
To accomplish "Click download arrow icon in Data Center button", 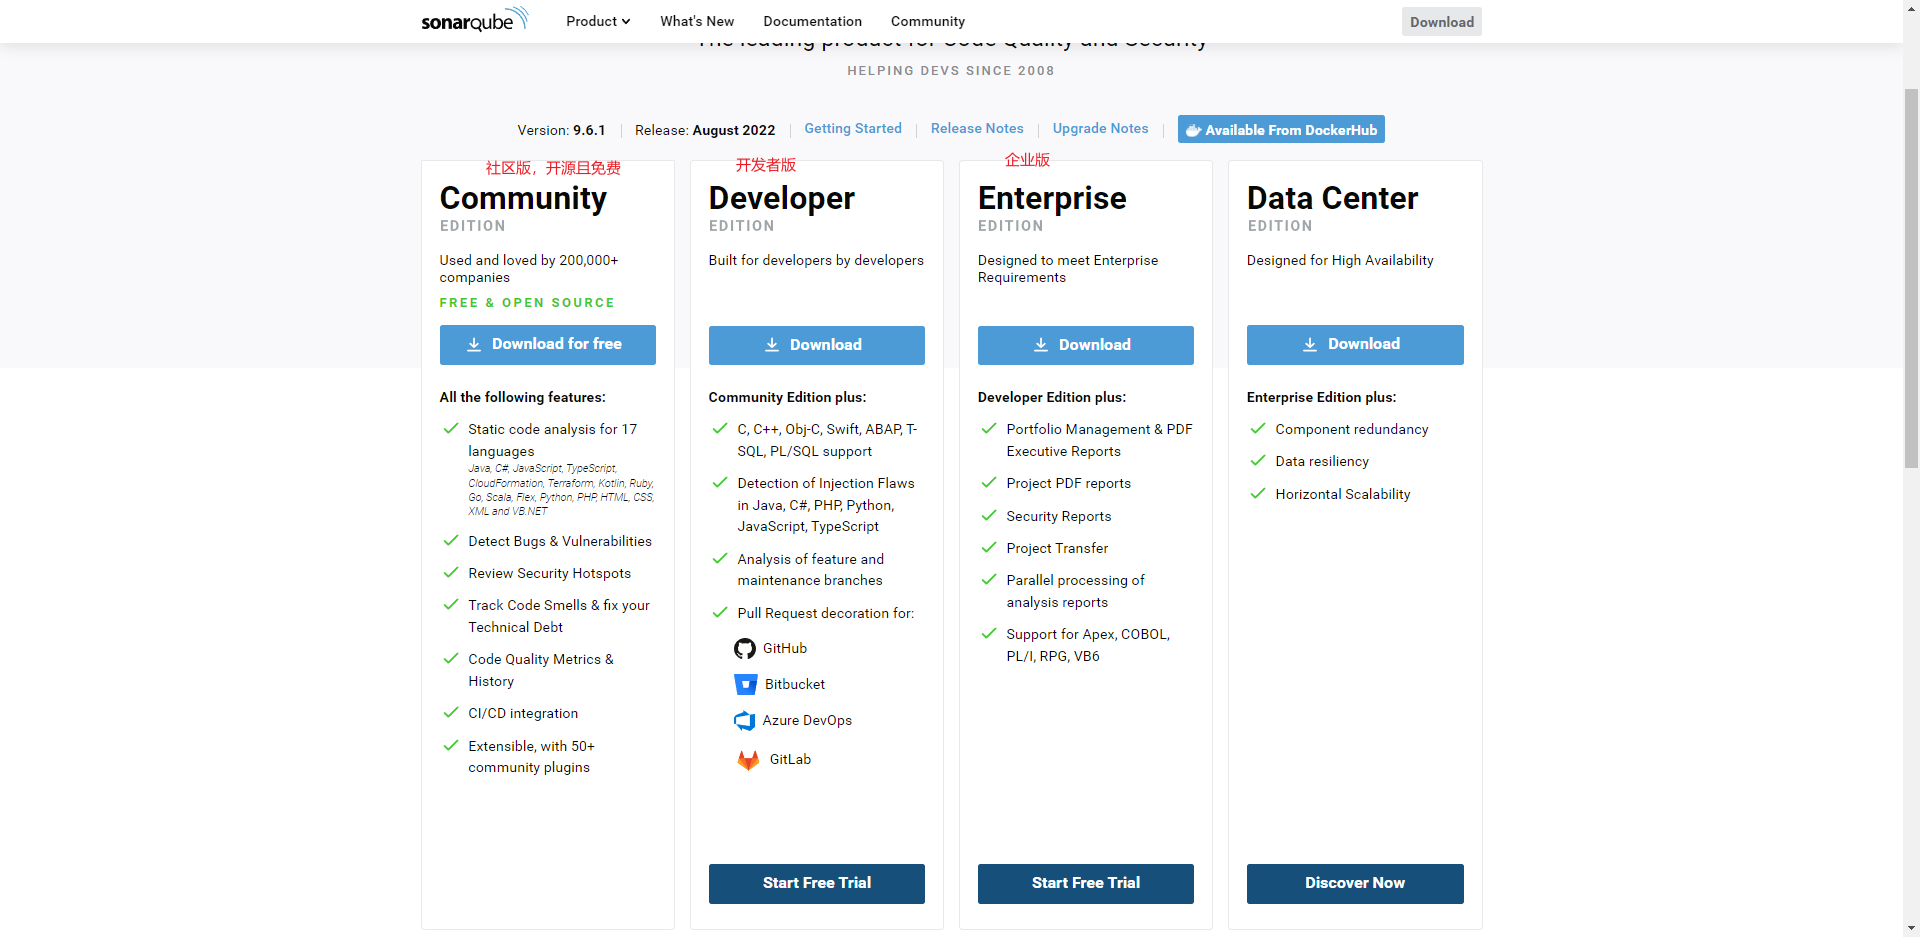I will pos(1310,344).
